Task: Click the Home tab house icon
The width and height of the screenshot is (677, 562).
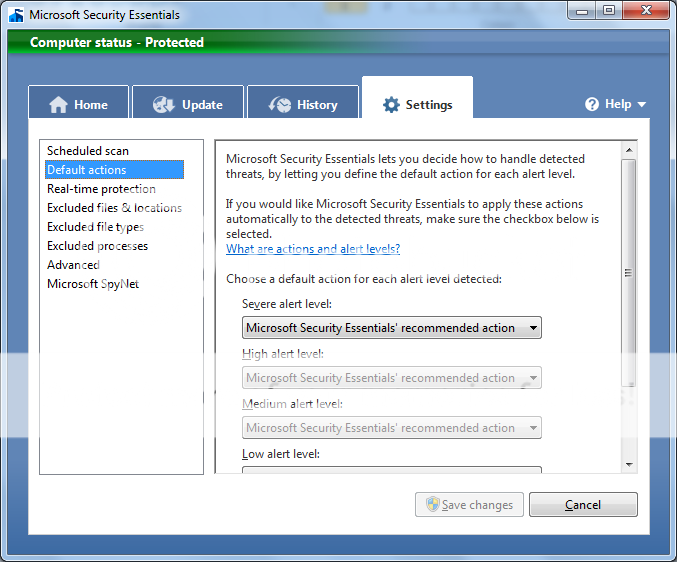Action: coord(58,104)
